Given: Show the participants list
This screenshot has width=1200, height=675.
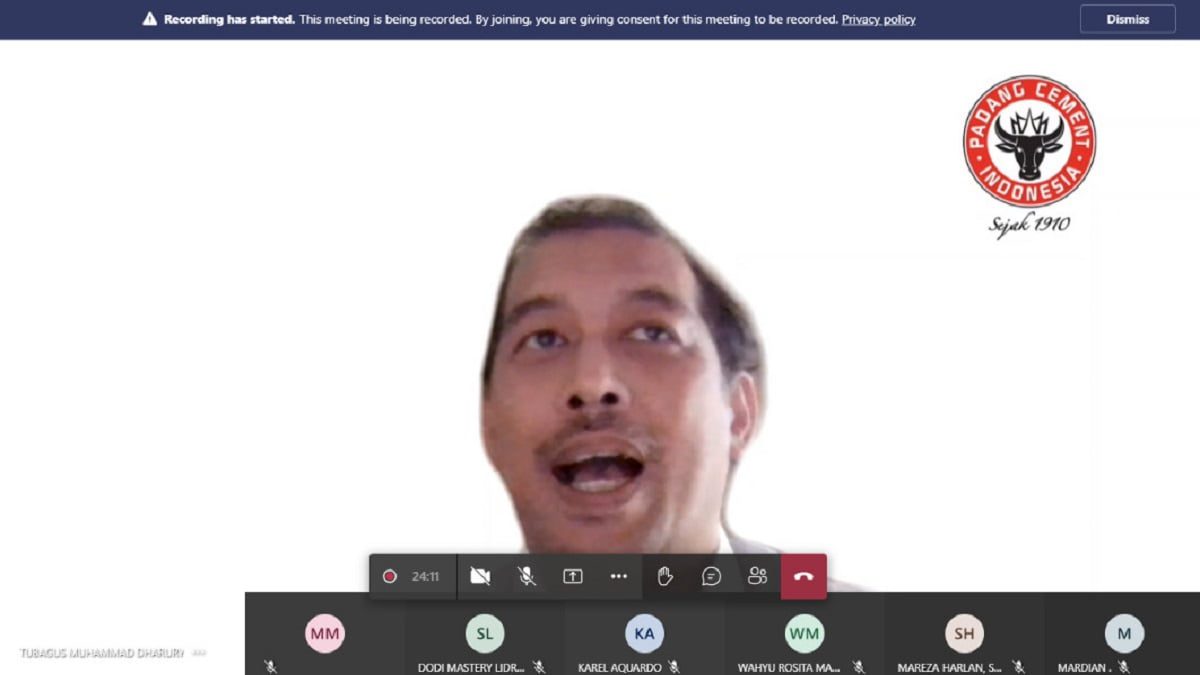Looking at the screenshot, I should (x=757, y=576).
